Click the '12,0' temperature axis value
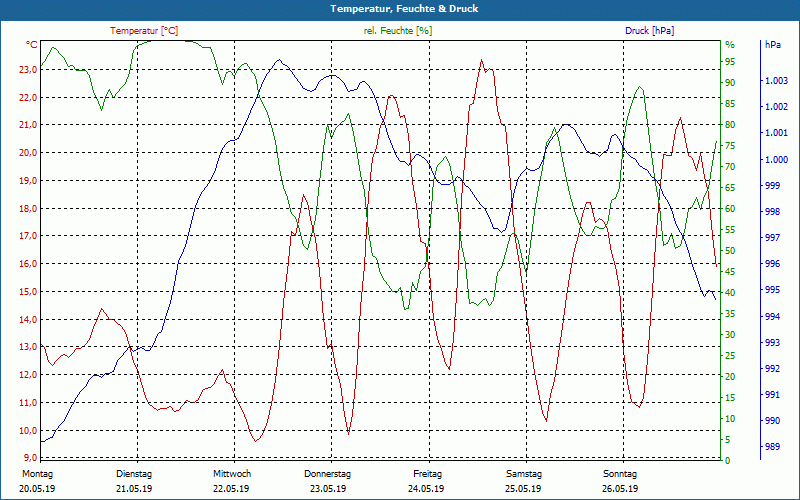Screen dimensions: 800x500 [x=28, y=374]
